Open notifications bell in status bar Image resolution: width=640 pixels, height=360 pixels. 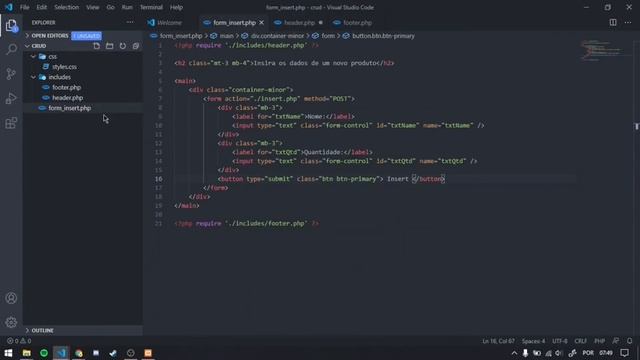coord(629,341)
